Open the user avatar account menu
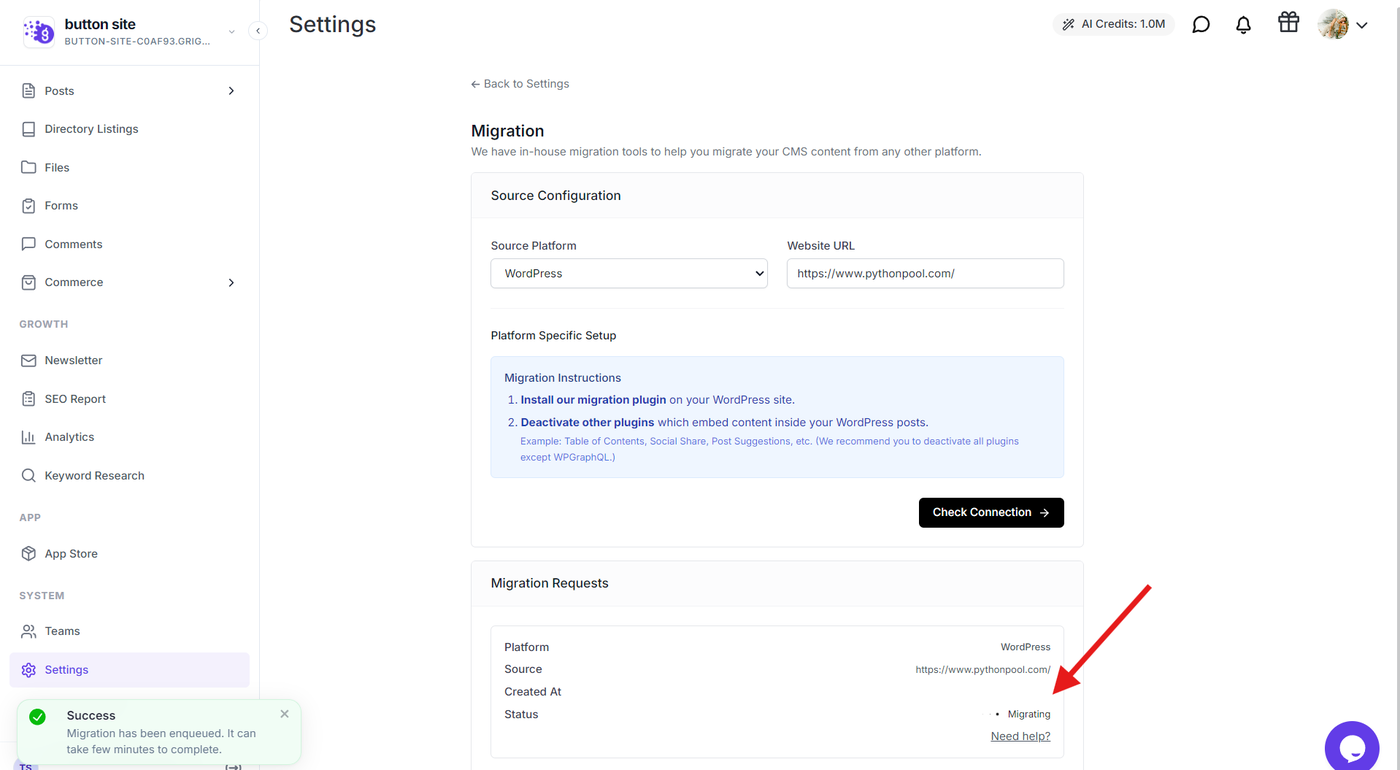 click(1342, 24)
